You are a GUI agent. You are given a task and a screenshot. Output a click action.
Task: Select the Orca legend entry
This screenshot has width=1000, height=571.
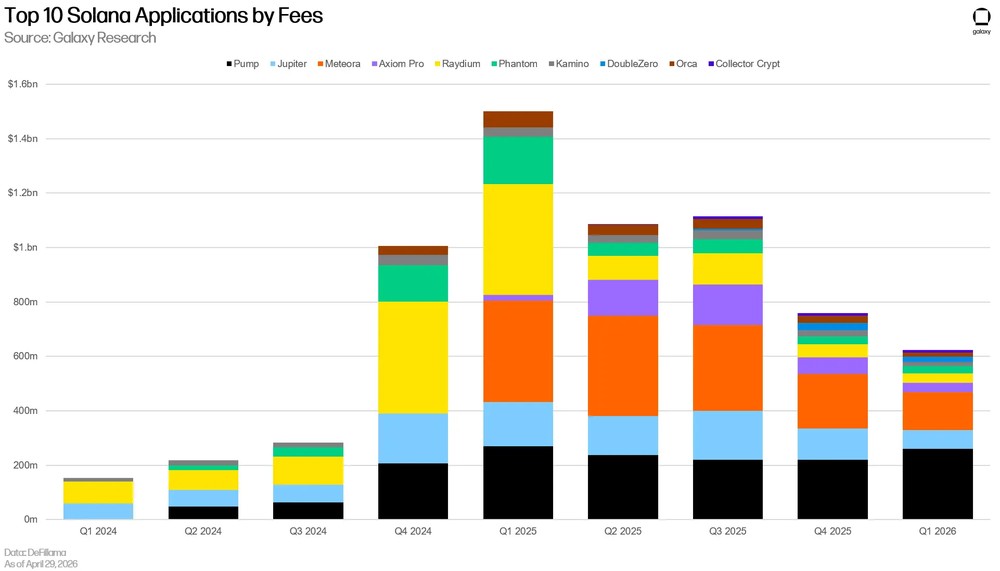[683, 64]
